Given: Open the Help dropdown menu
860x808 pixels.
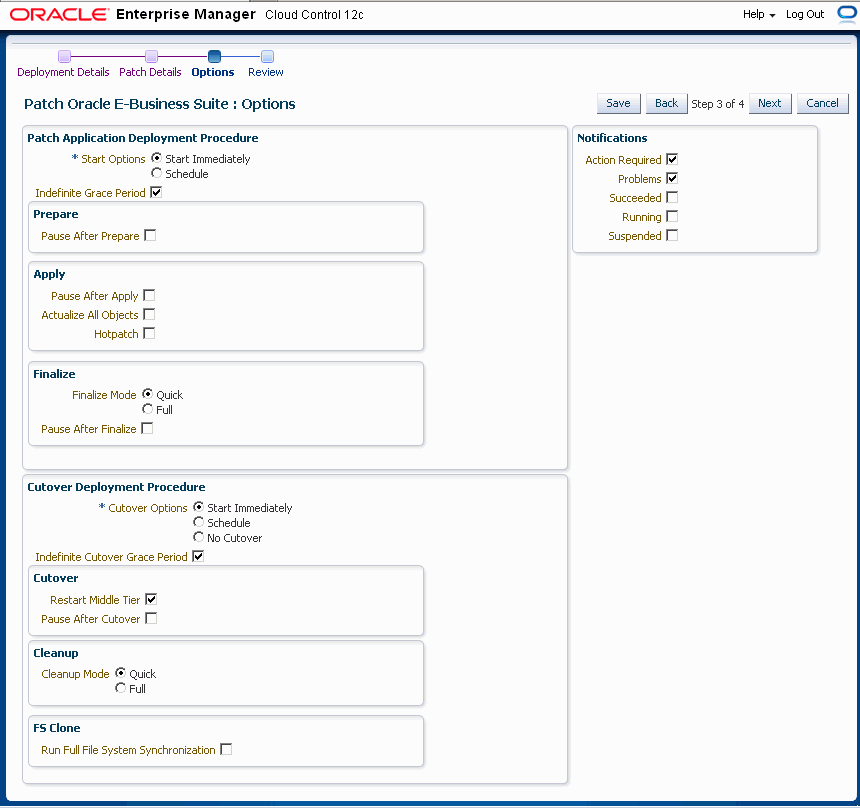Looking at the screenshot, I should [x=759, y=14].
